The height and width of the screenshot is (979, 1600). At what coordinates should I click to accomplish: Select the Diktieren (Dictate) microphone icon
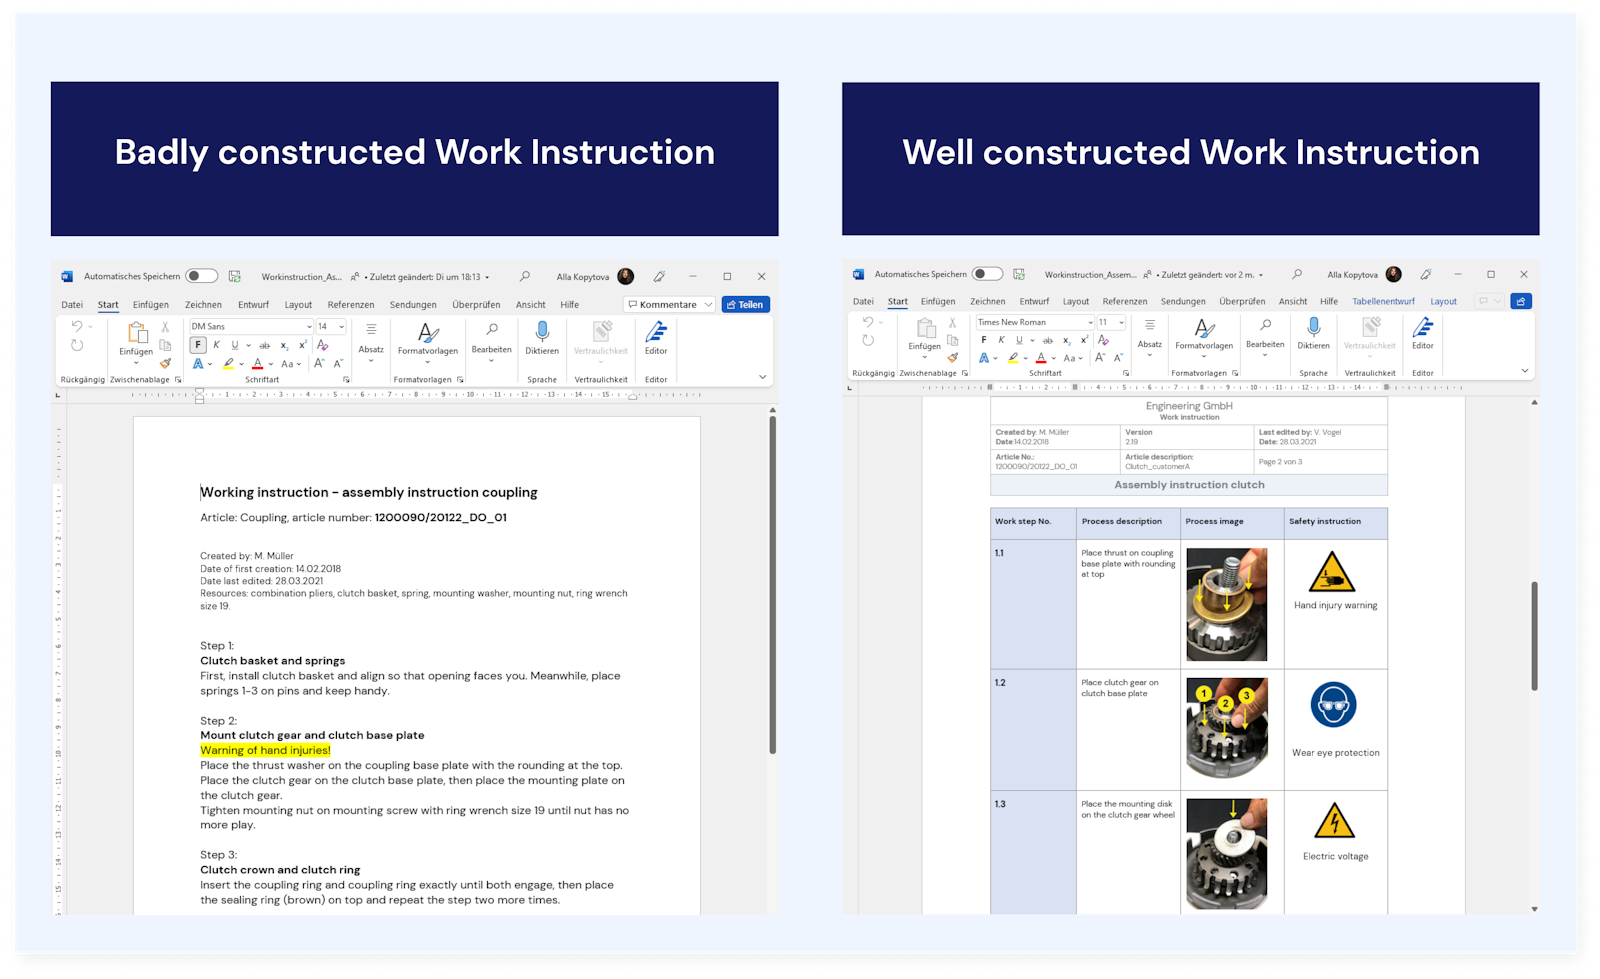tap(541, 330)
